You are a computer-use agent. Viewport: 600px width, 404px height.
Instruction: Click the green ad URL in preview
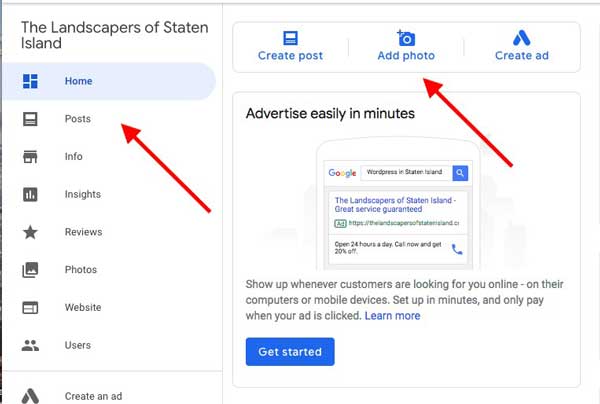click(x=404, y=223)
